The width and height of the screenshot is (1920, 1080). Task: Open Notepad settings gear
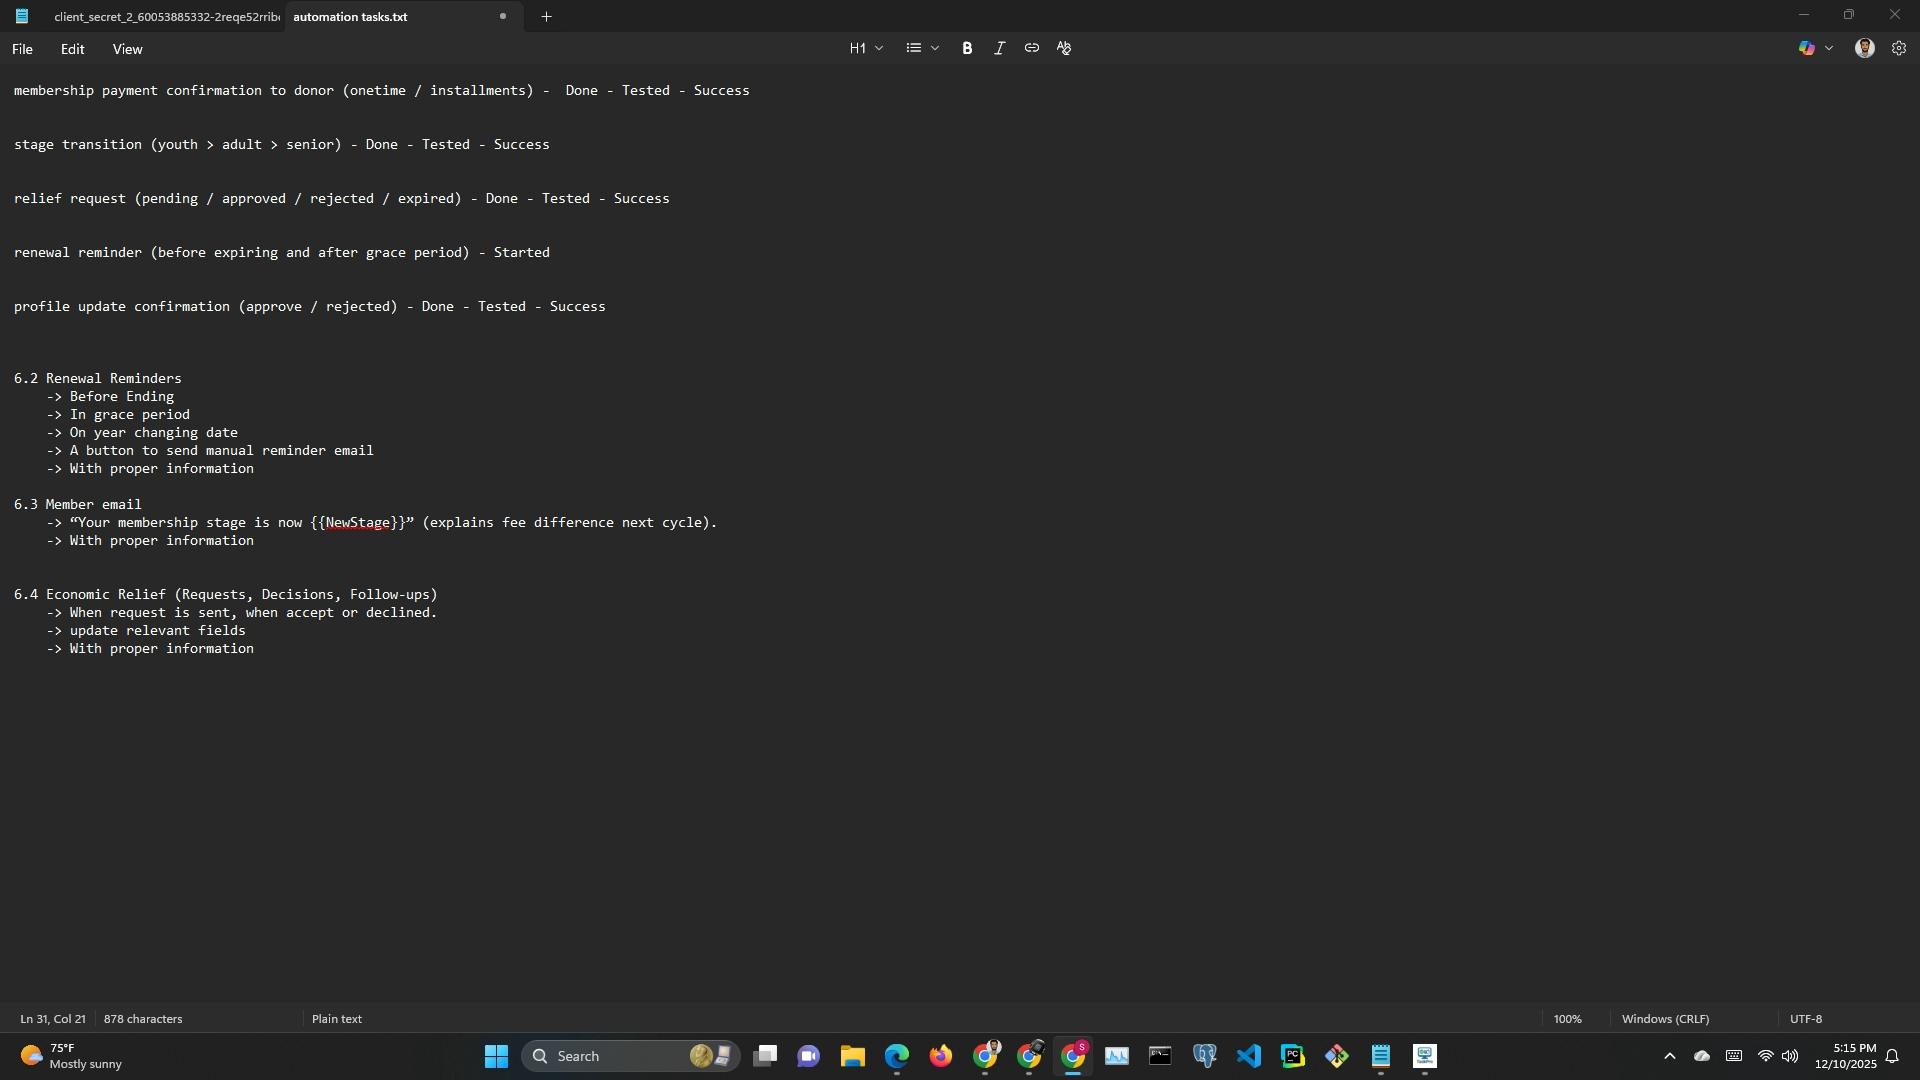pyautogui.click(x=1898, y=48)
